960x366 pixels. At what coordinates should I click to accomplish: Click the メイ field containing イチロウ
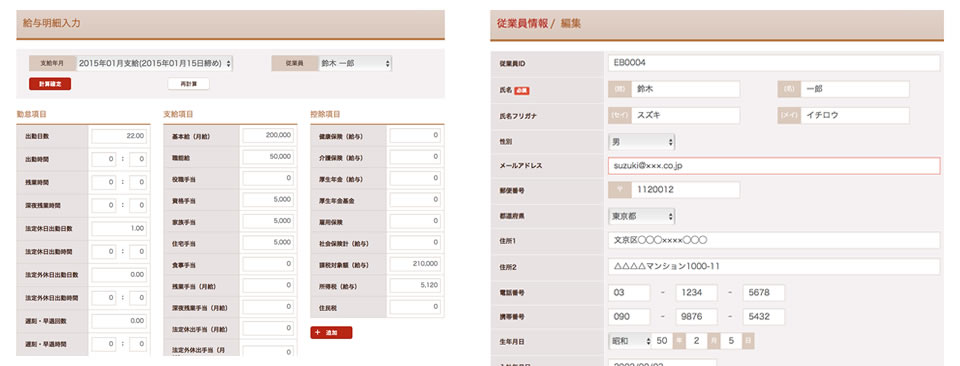[855, 116]
